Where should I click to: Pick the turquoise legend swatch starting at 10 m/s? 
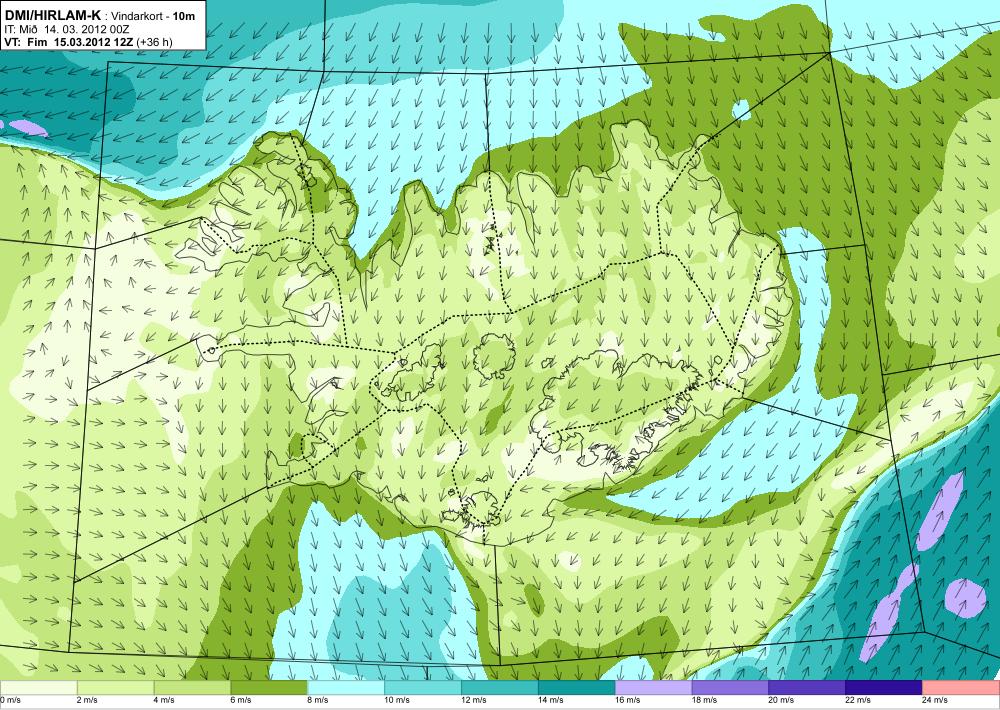pos(422,688)
